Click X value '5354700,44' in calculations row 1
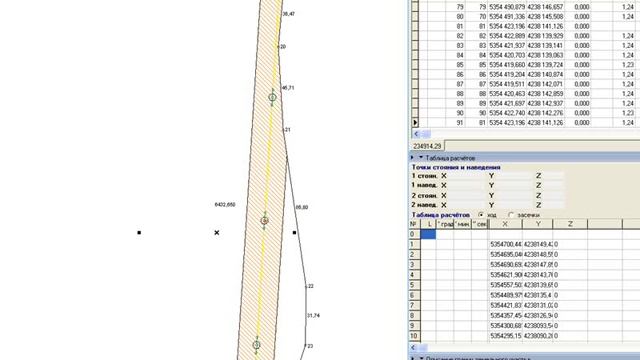 click(x=506, y=244)
